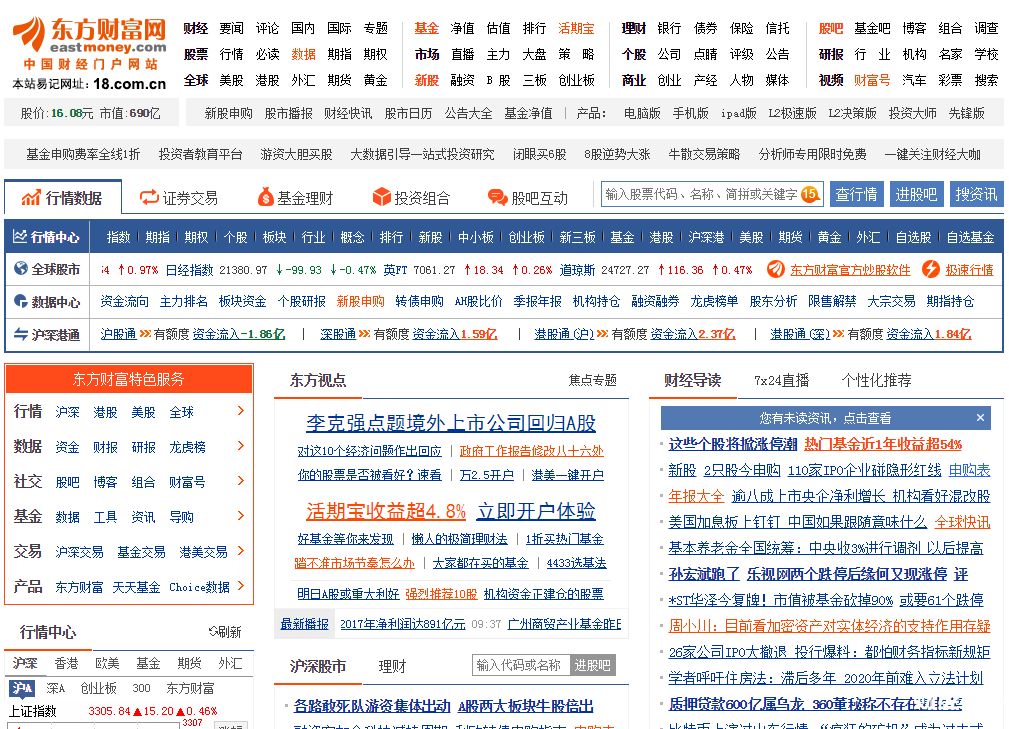Screen dimensions: 1009x729
Task: Click the 新三板 item in 行情中心 nav
Action: tap(577, 237)
